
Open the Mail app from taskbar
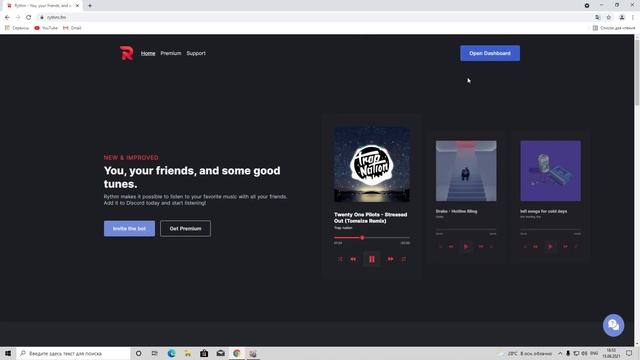click(220, 353)
